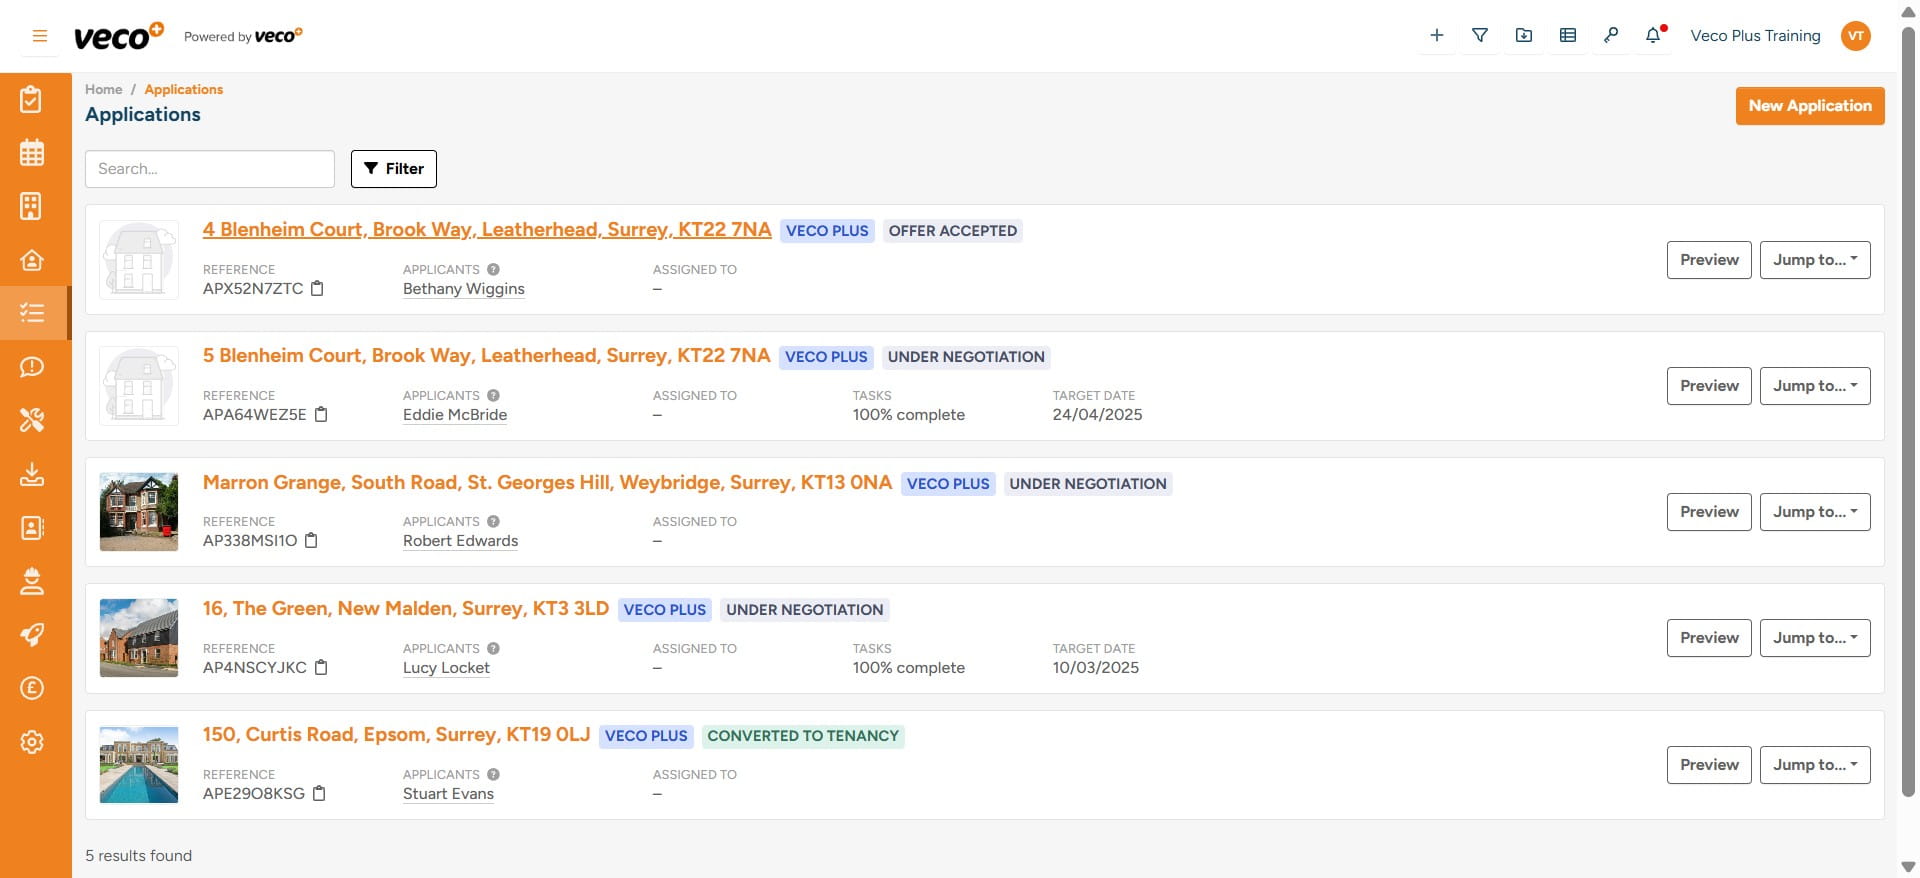Open applicant Robert Edwards
Viewport: 1920px width, 878px height.
pos(460,541)
